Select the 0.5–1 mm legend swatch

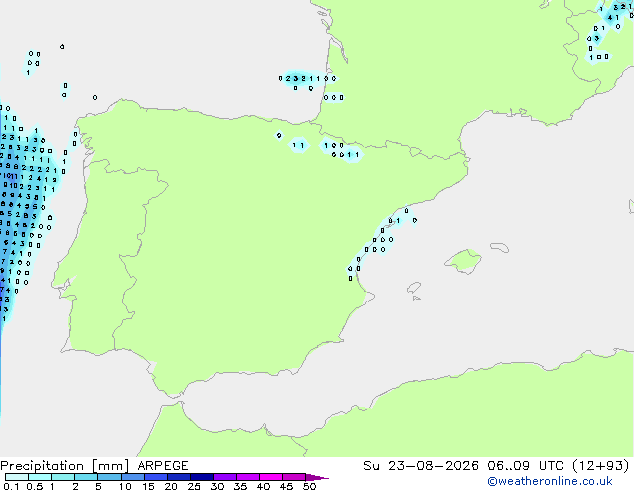40,477
